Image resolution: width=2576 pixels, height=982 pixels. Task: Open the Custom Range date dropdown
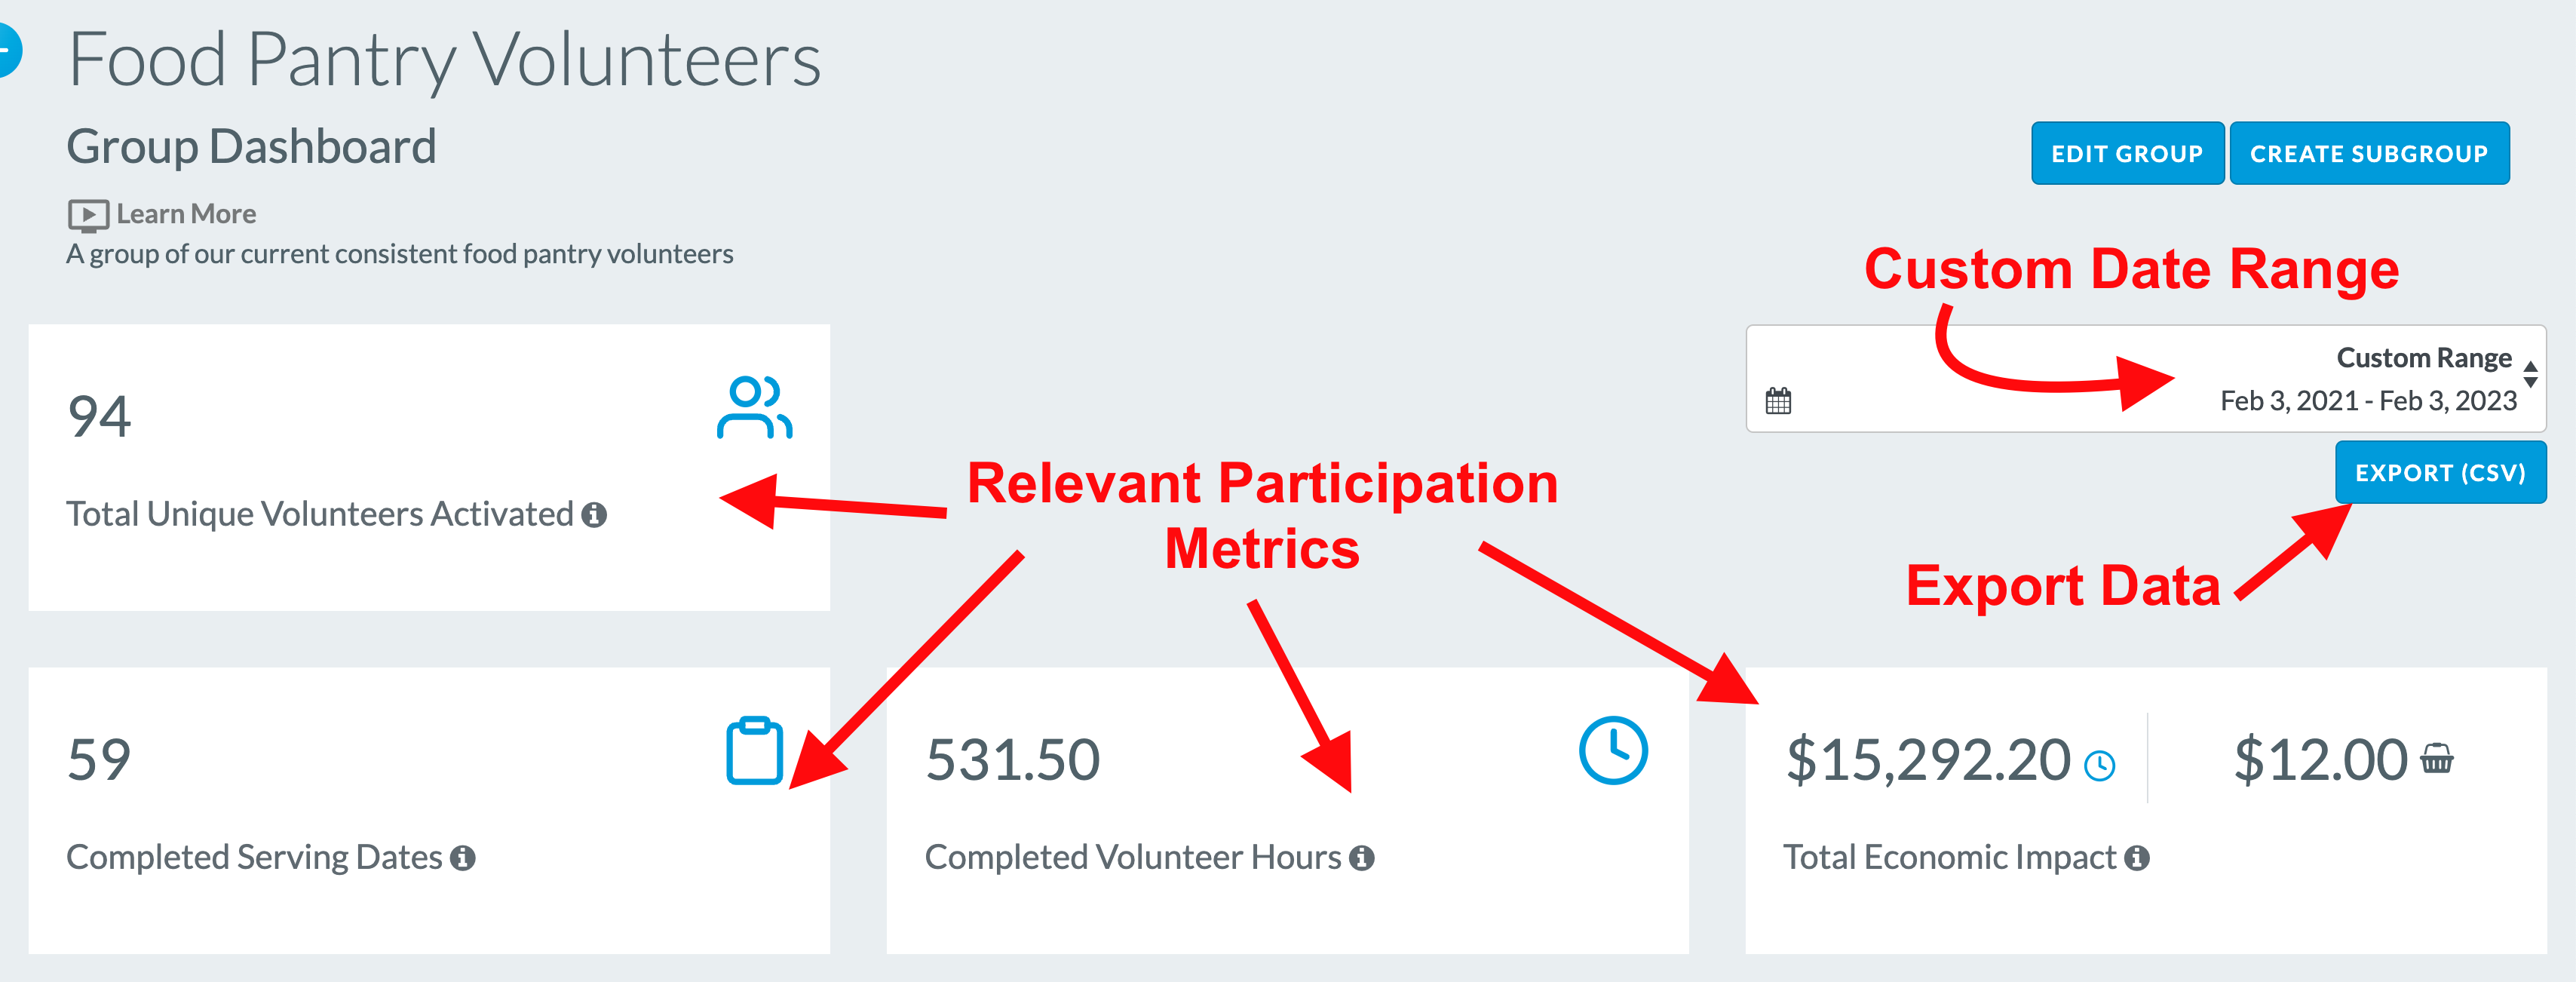(x=2146, y=379)
